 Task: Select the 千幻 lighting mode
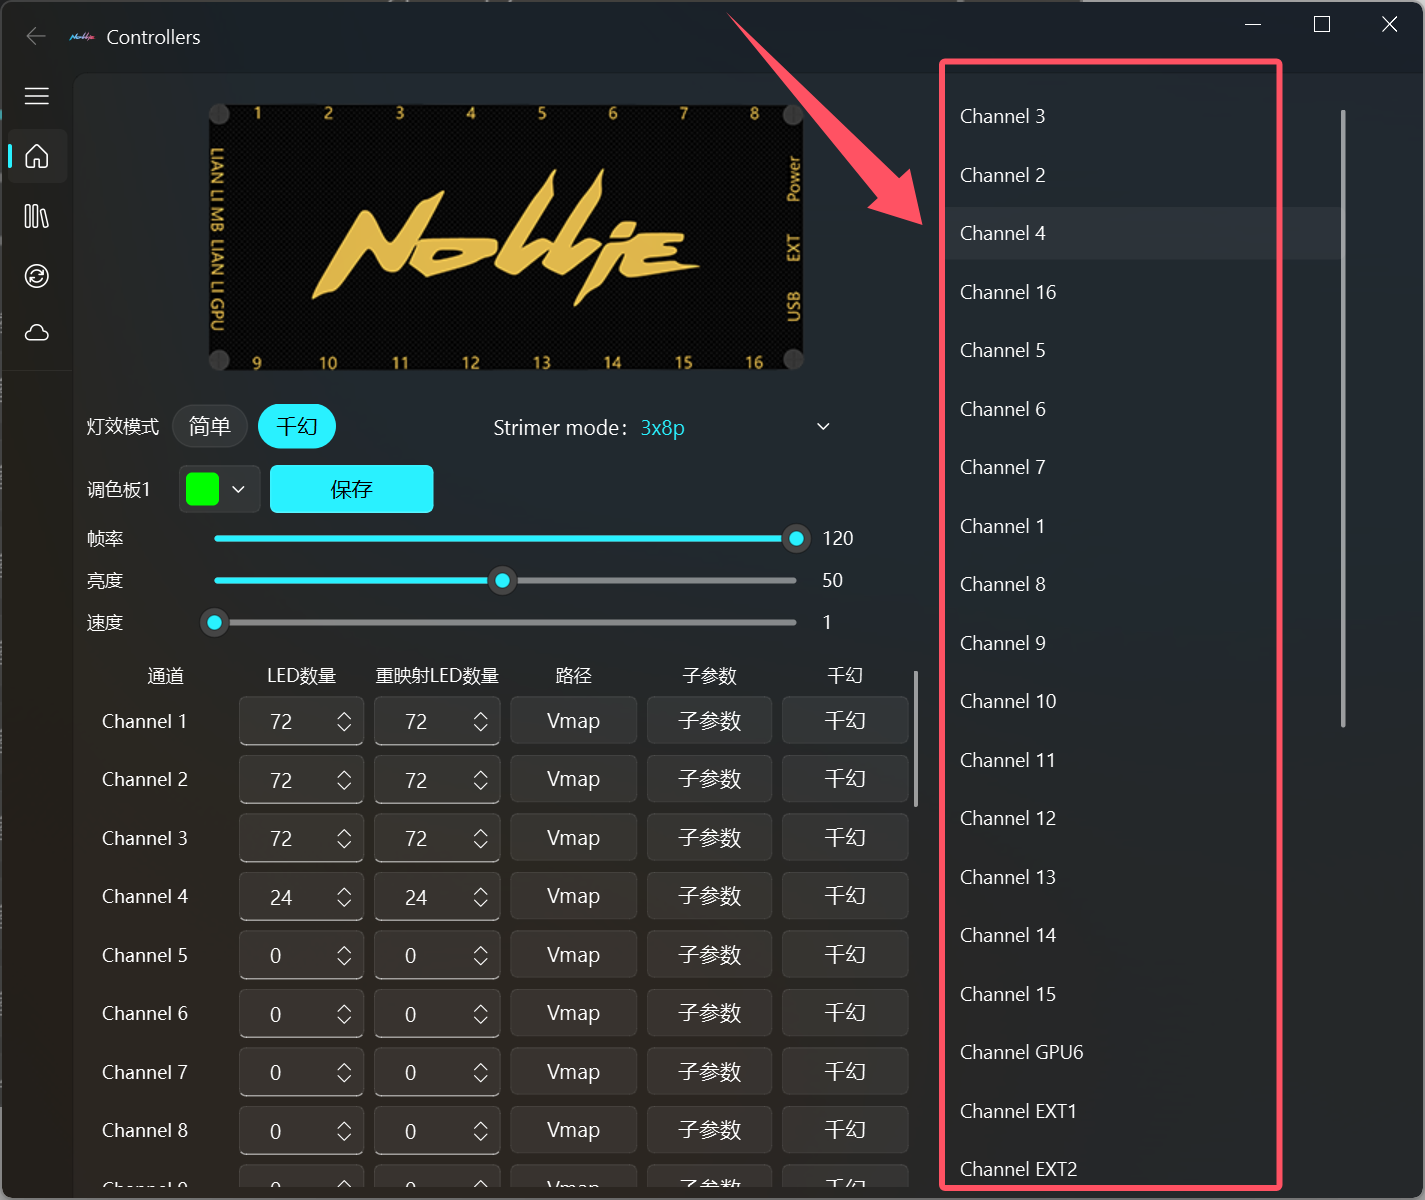(297, 427)
